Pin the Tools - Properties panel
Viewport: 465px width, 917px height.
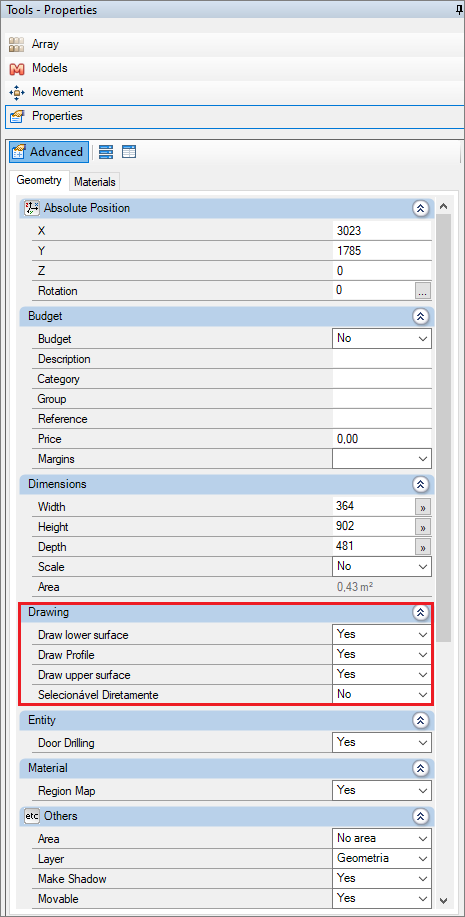coord(459,10)
